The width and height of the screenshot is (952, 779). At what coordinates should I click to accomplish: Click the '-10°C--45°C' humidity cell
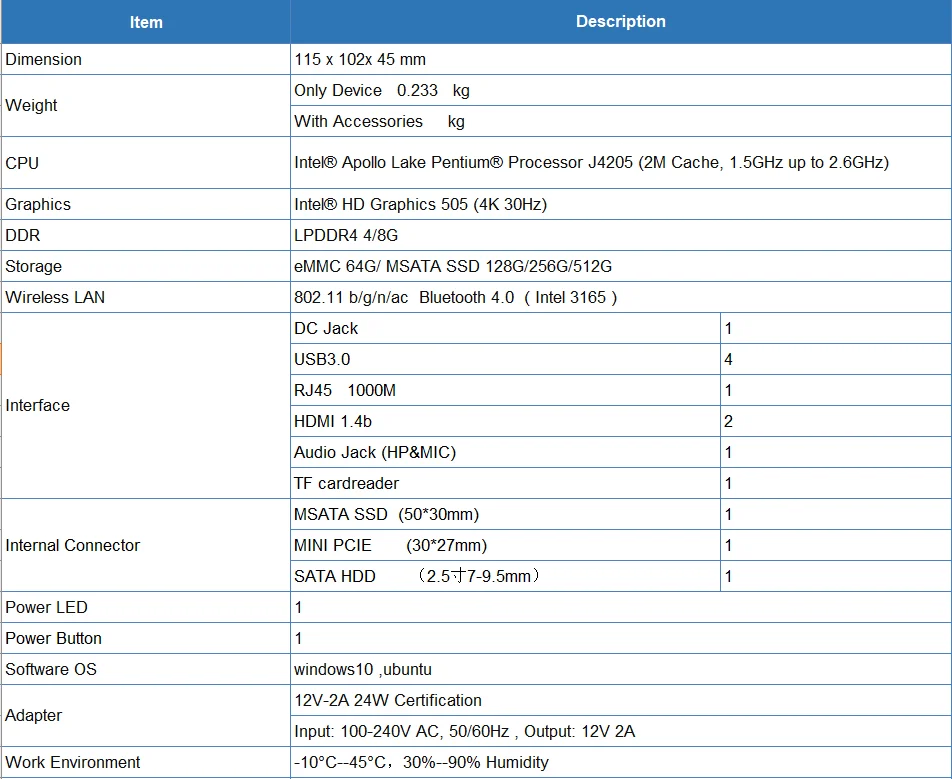(x=620, y=762)
